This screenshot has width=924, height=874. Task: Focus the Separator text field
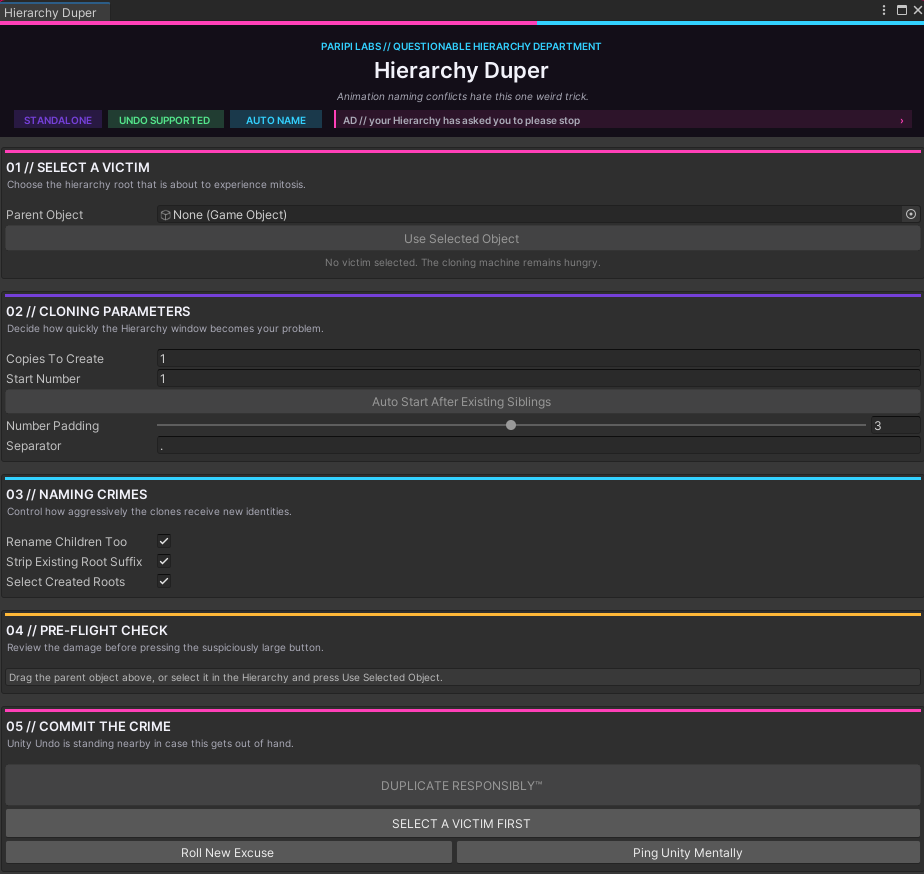point(539,446)
